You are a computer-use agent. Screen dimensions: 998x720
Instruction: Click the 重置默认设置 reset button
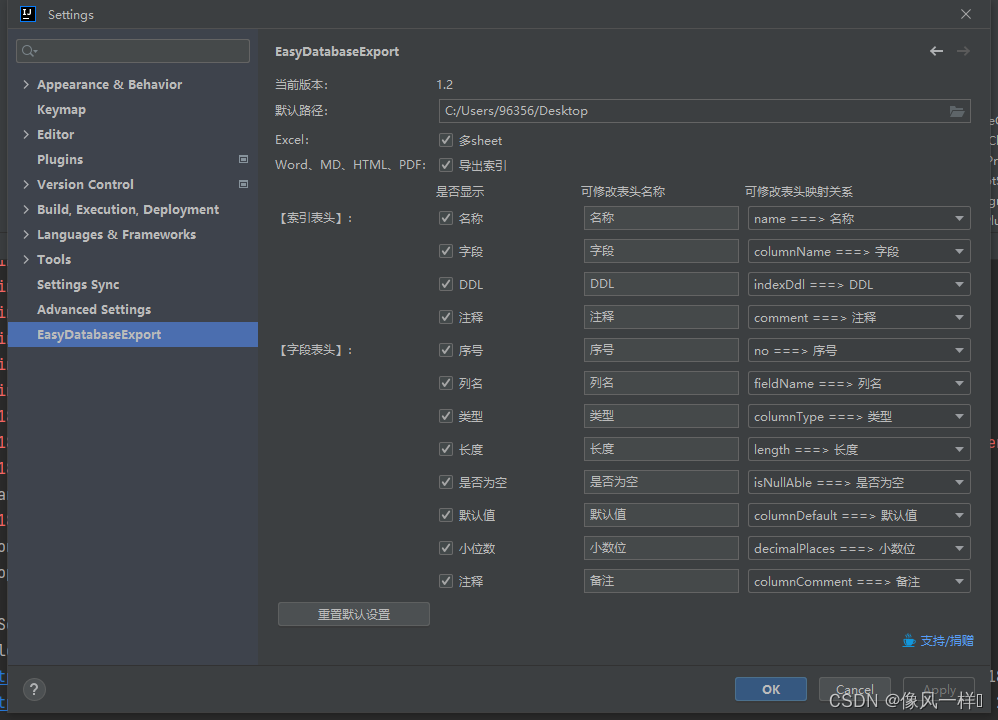354,614
